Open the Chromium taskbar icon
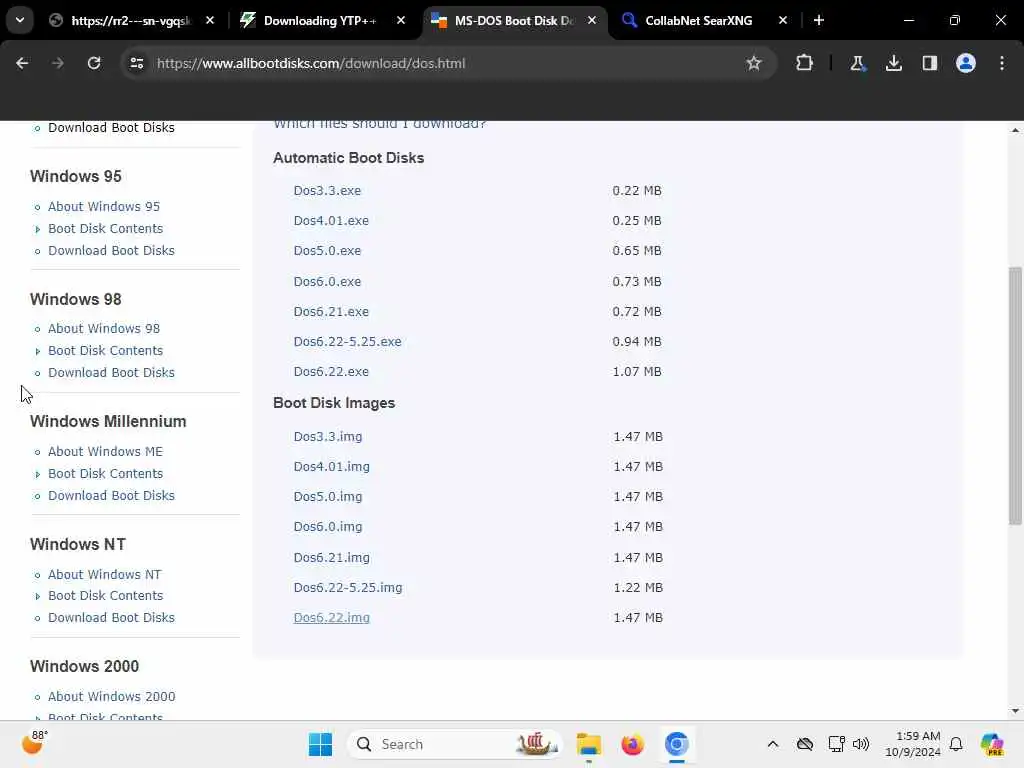Screen dimensions: 1024x768 click(677, 744)
